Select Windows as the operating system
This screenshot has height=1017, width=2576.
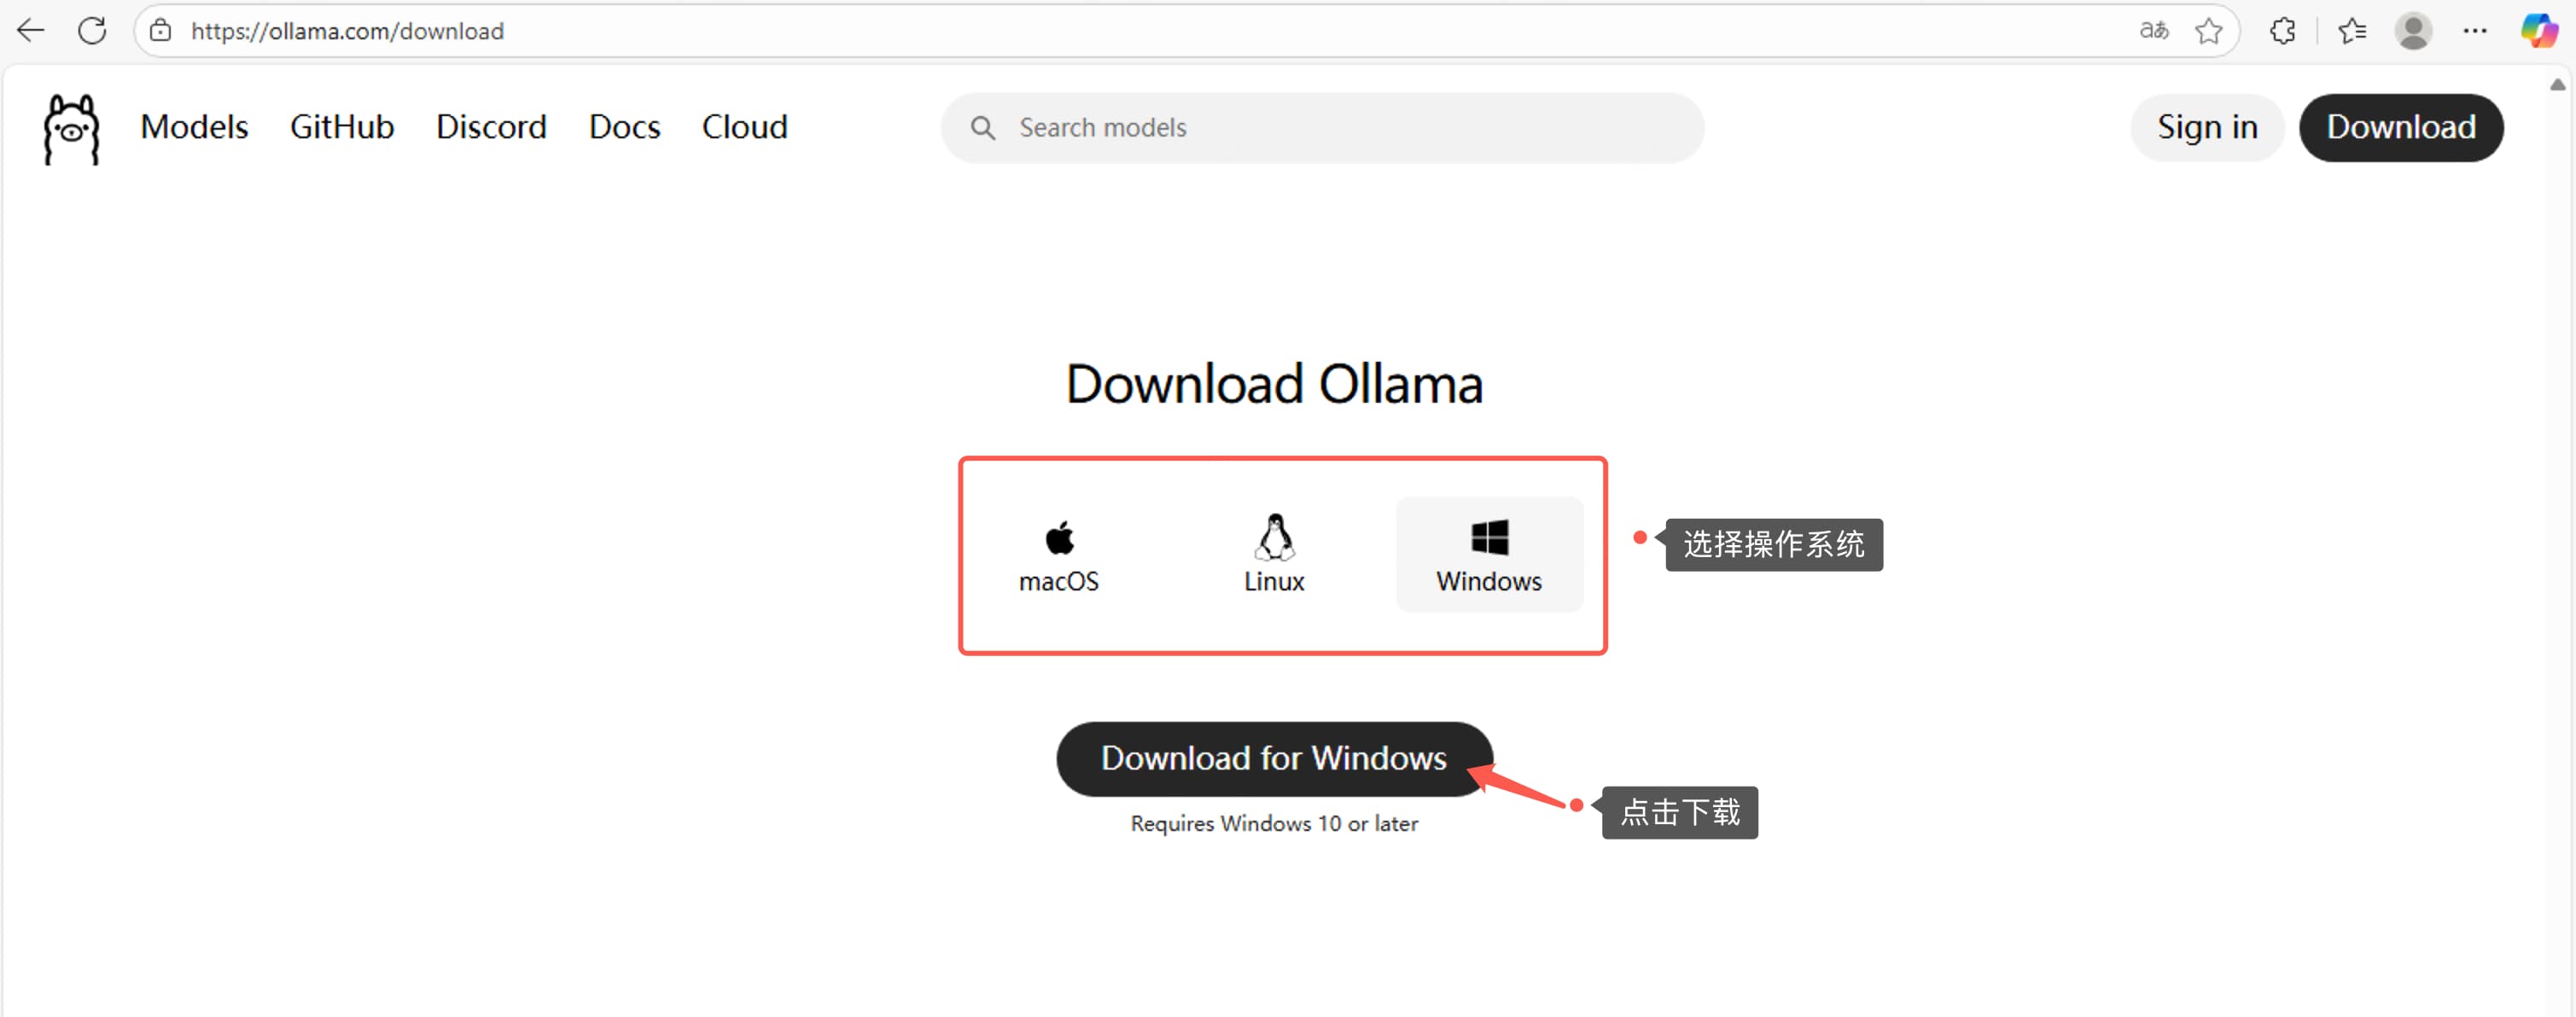(1489, 553)
